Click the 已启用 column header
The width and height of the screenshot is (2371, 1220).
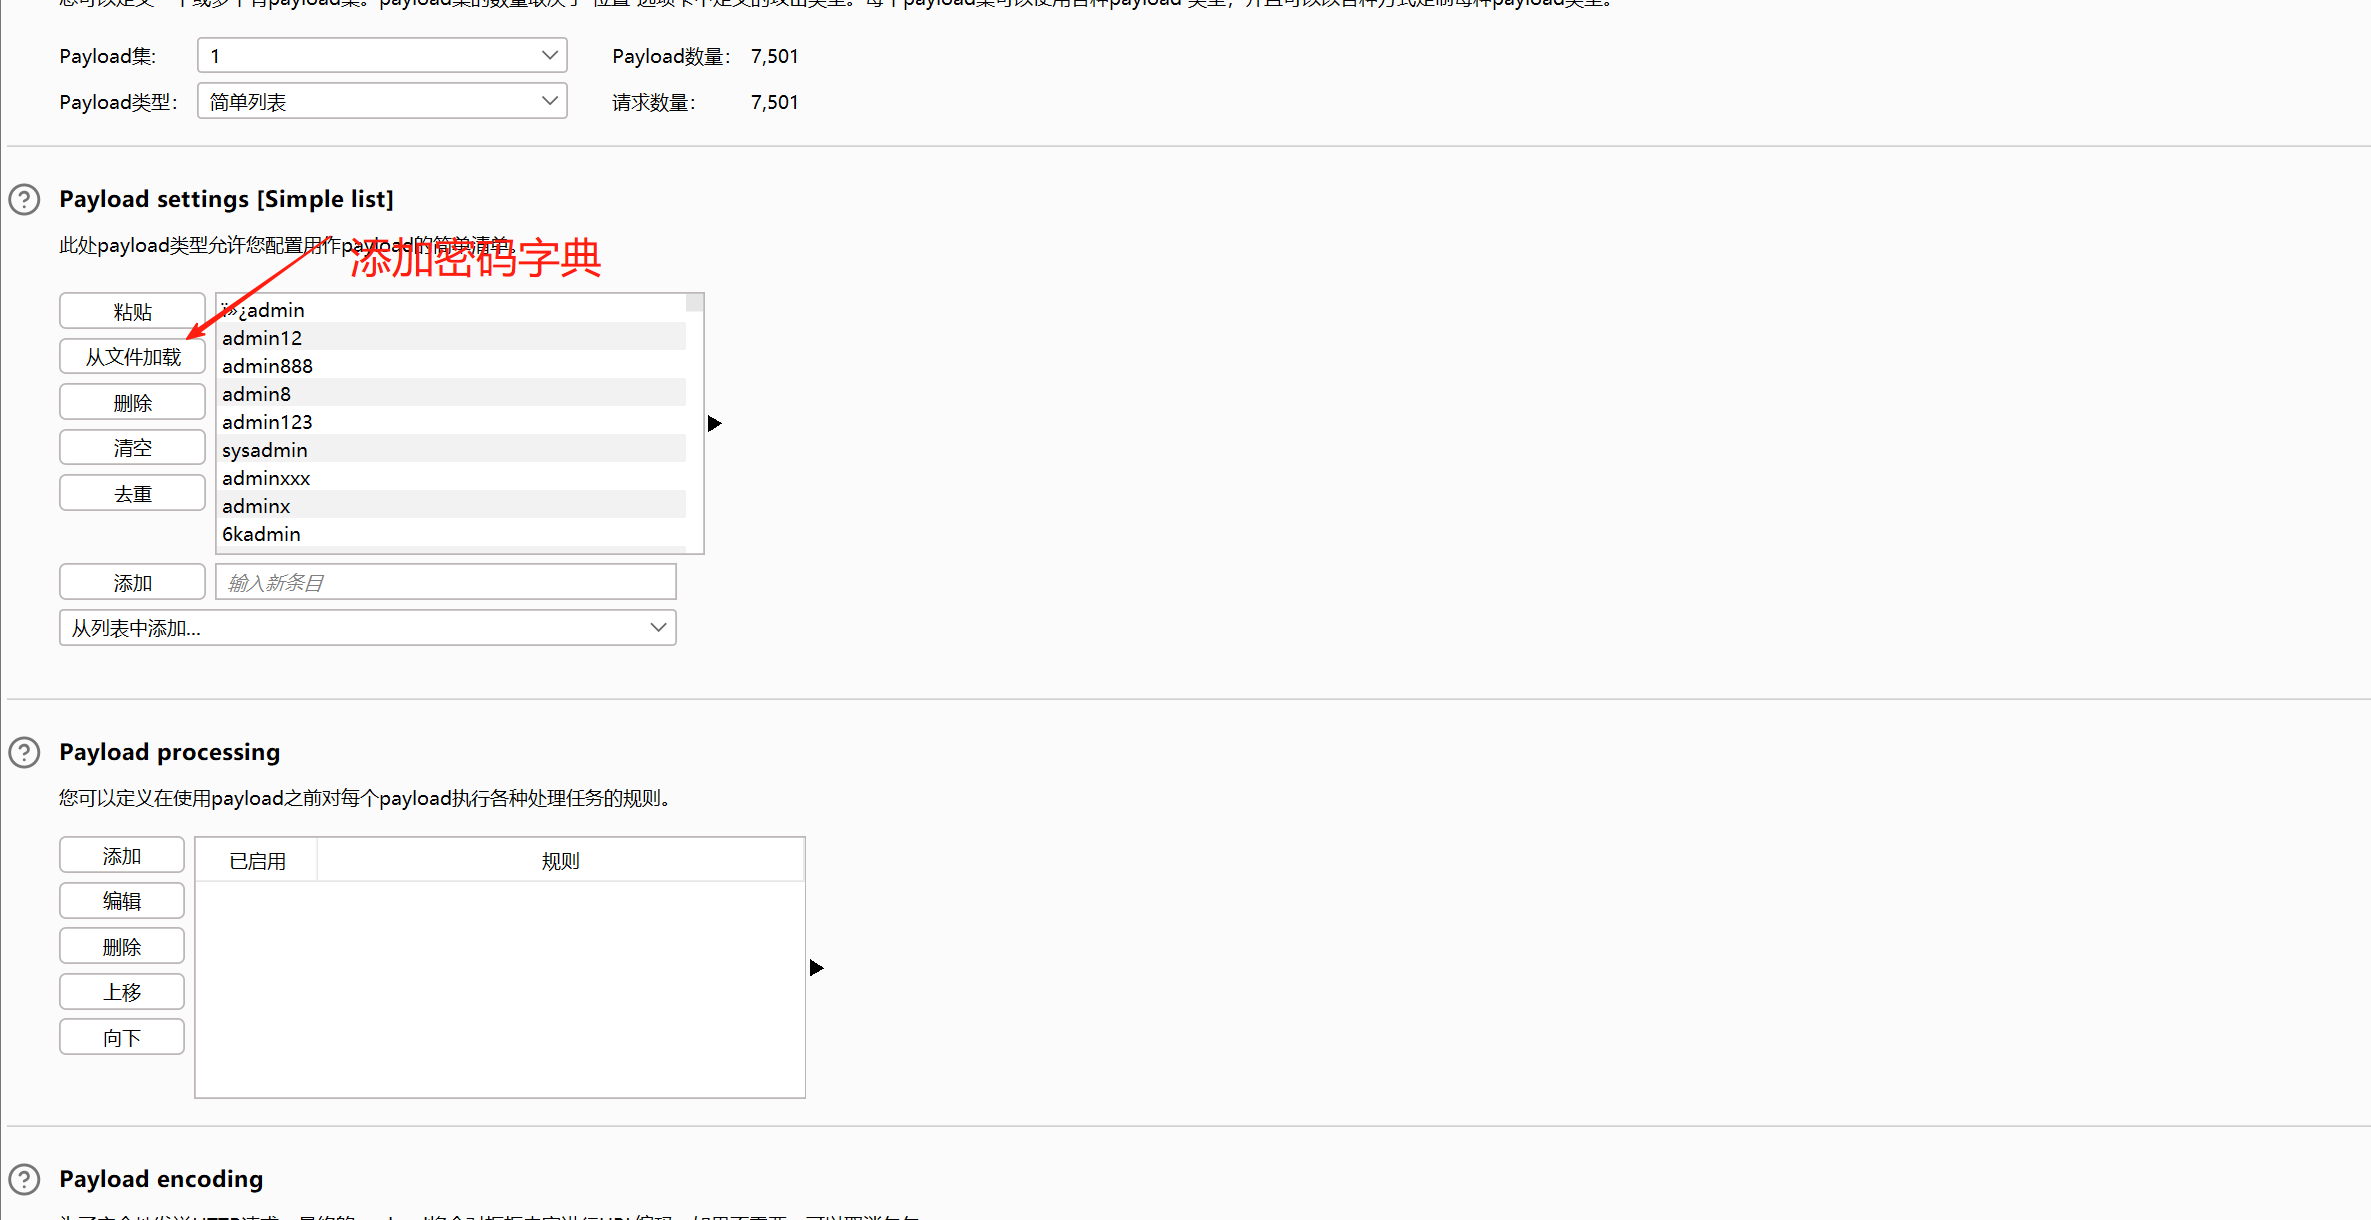257,861
